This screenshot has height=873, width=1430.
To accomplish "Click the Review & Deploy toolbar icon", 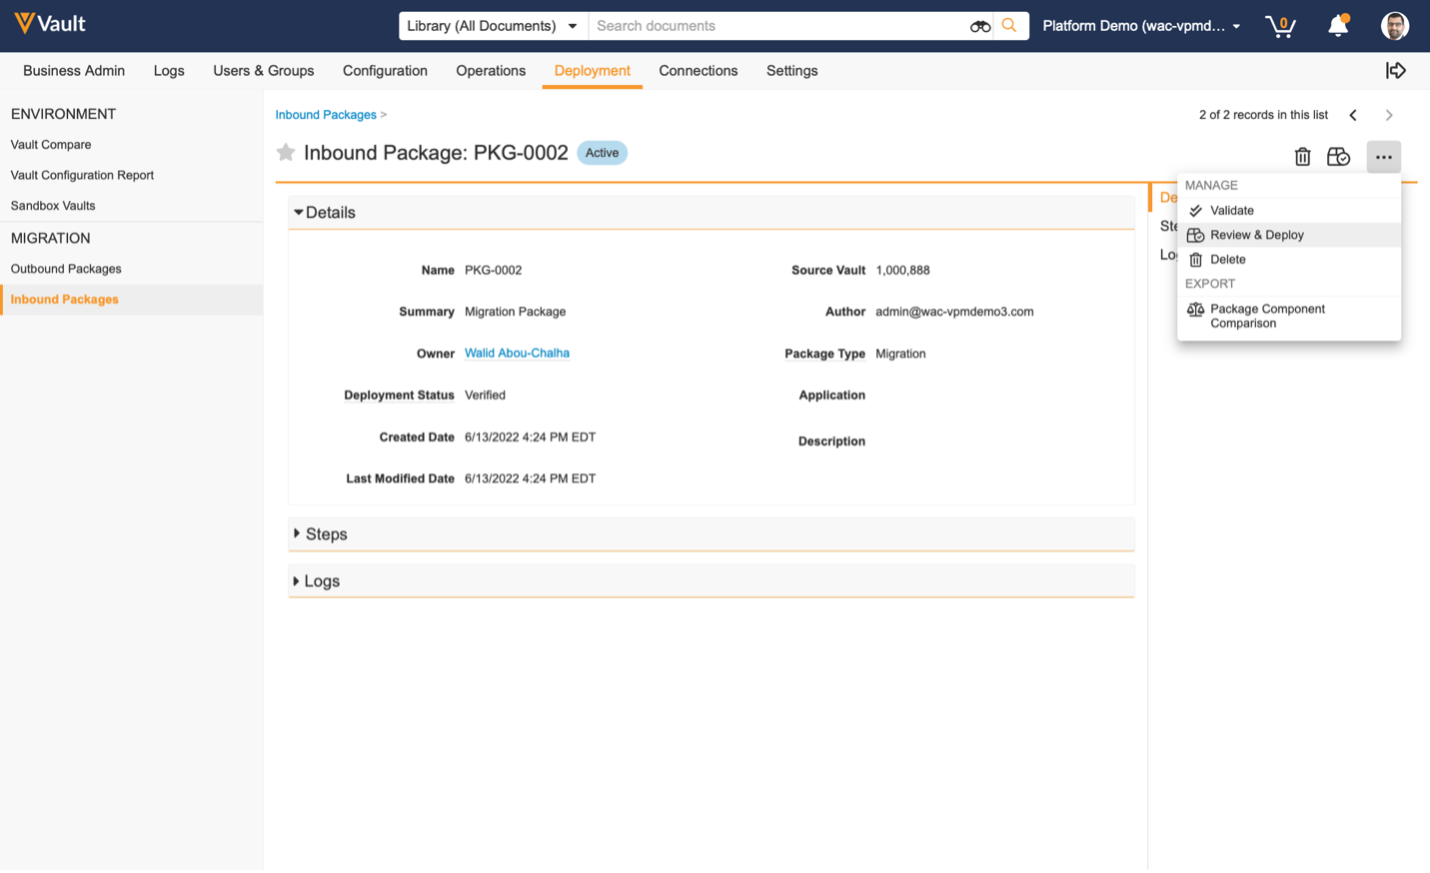I will coord(1338,157).
